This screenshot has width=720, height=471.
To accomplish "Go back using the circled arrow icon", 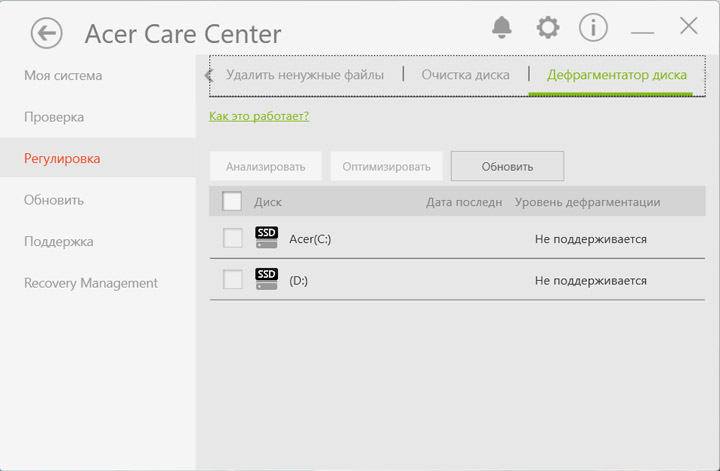I will pos(46,33).
